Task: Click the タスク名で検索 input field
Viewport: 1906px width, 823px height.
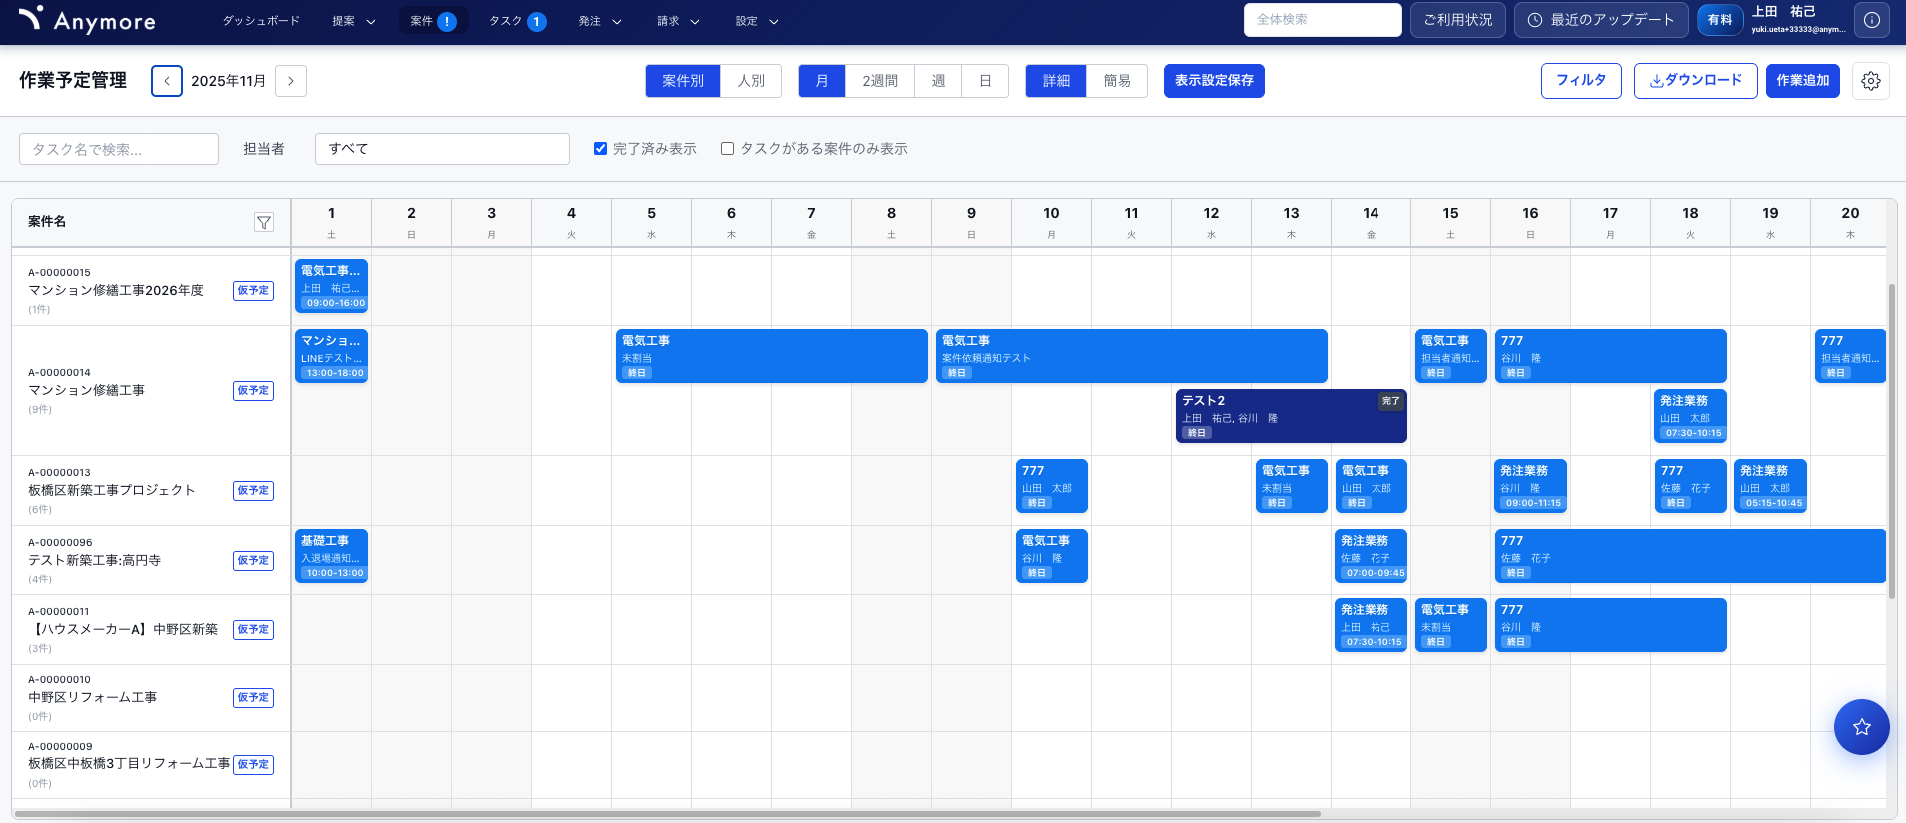Action: pyautogui.click(x=119, y=149)
